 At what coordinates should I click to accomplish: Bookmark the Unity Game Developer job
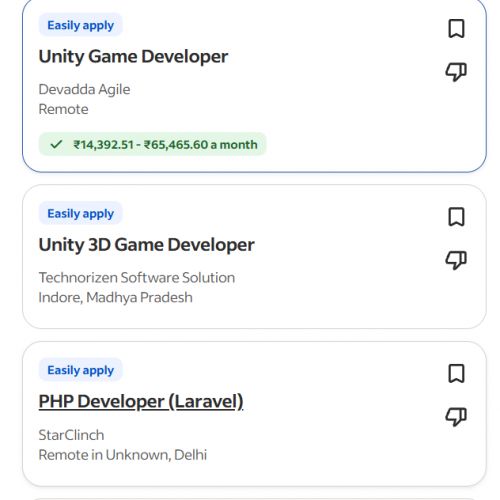click(x=456, y=29)
